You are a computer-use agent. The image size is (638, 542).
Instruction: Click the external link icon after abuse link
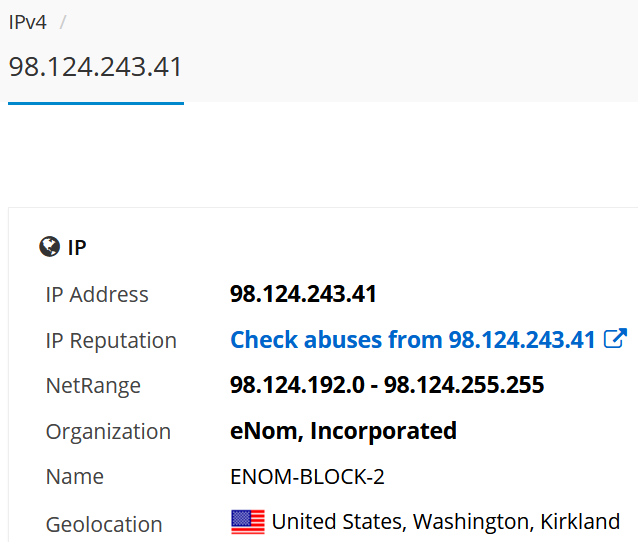pos(616,339)
